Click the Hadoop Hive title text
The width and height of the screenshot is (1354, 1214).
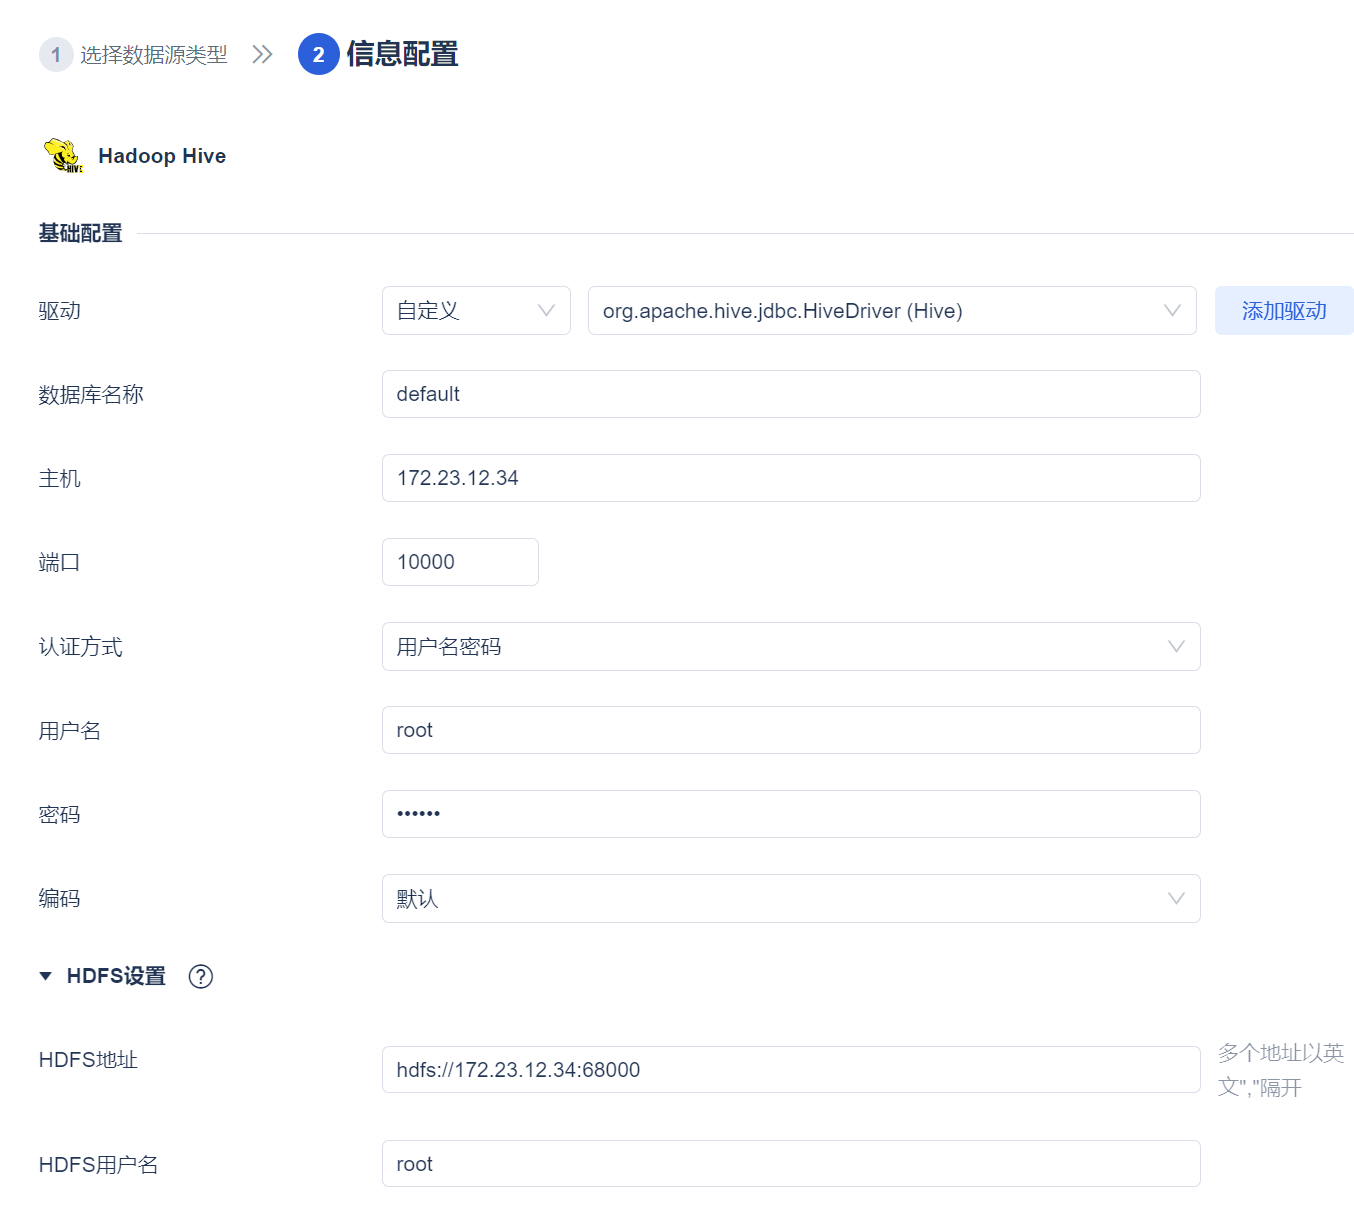pyautogui.click(x=162, y=156)
